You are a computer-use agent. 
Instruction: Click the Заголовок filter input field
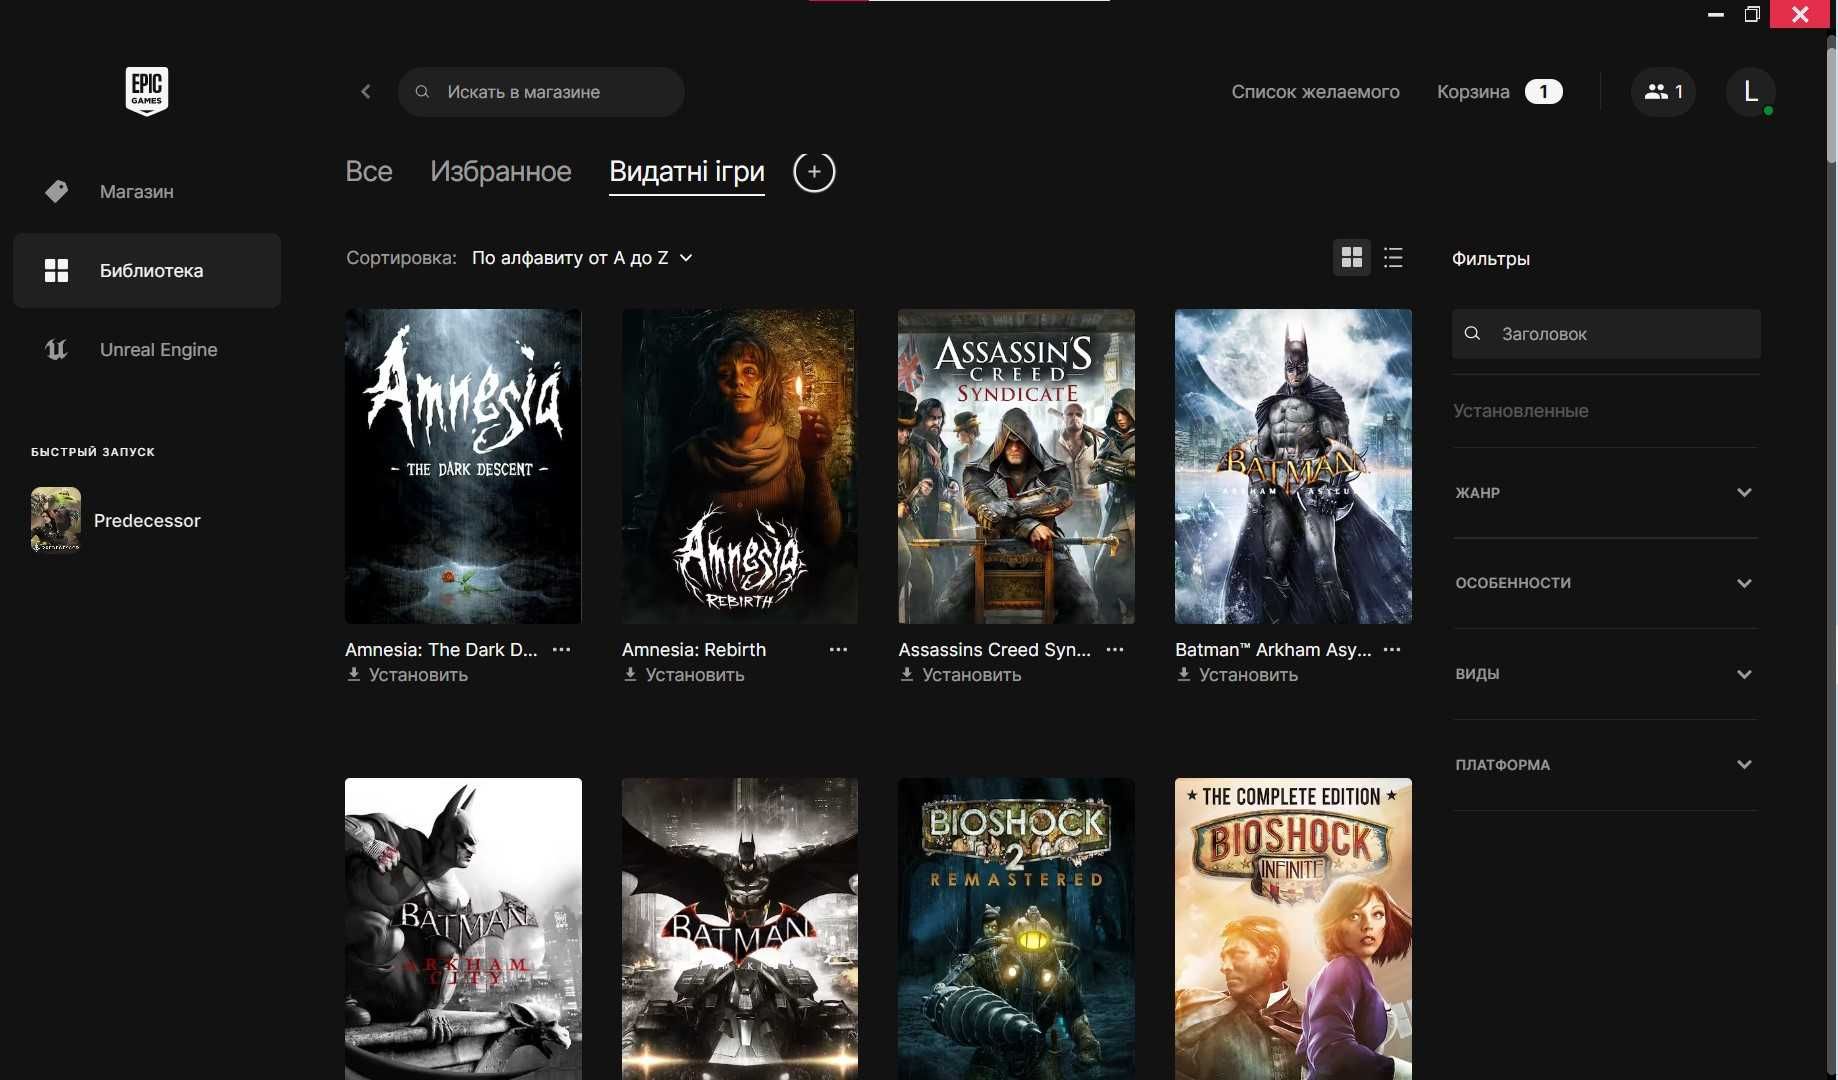1606,334
